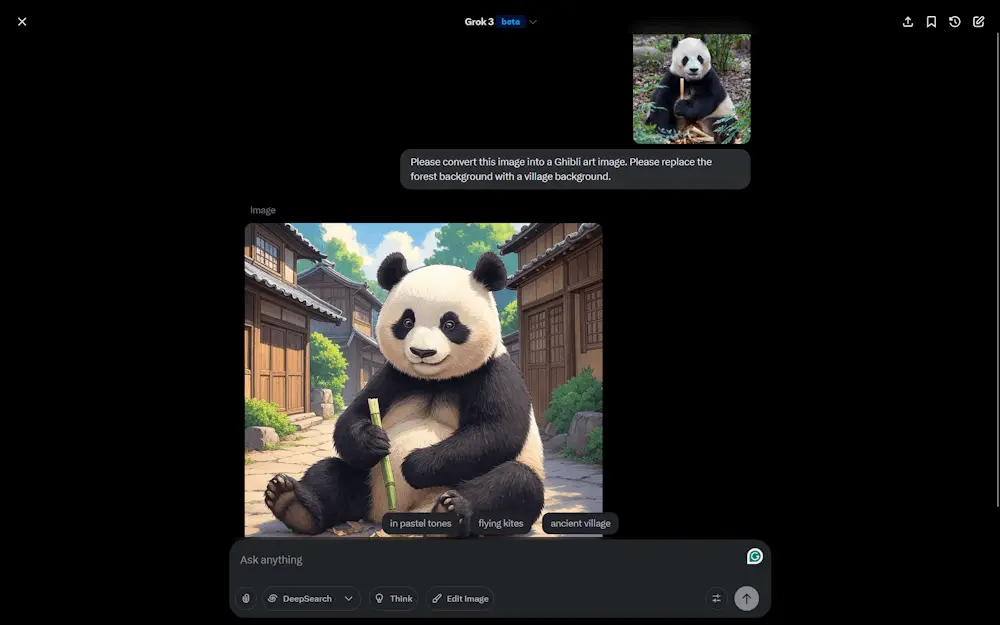Click the page vertical scrollbar
The image size is (1000, 625).
pyautogui.click(x=997, y=268)
